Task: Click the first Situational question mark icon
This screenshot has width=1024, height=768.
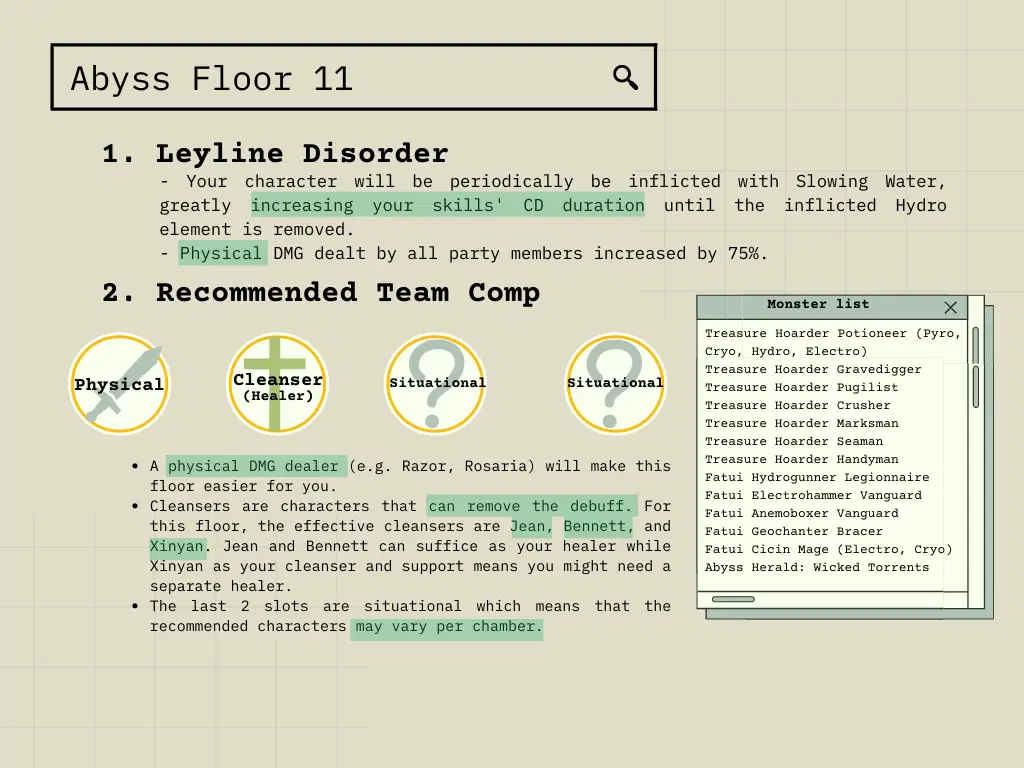Action: (436, 384)
